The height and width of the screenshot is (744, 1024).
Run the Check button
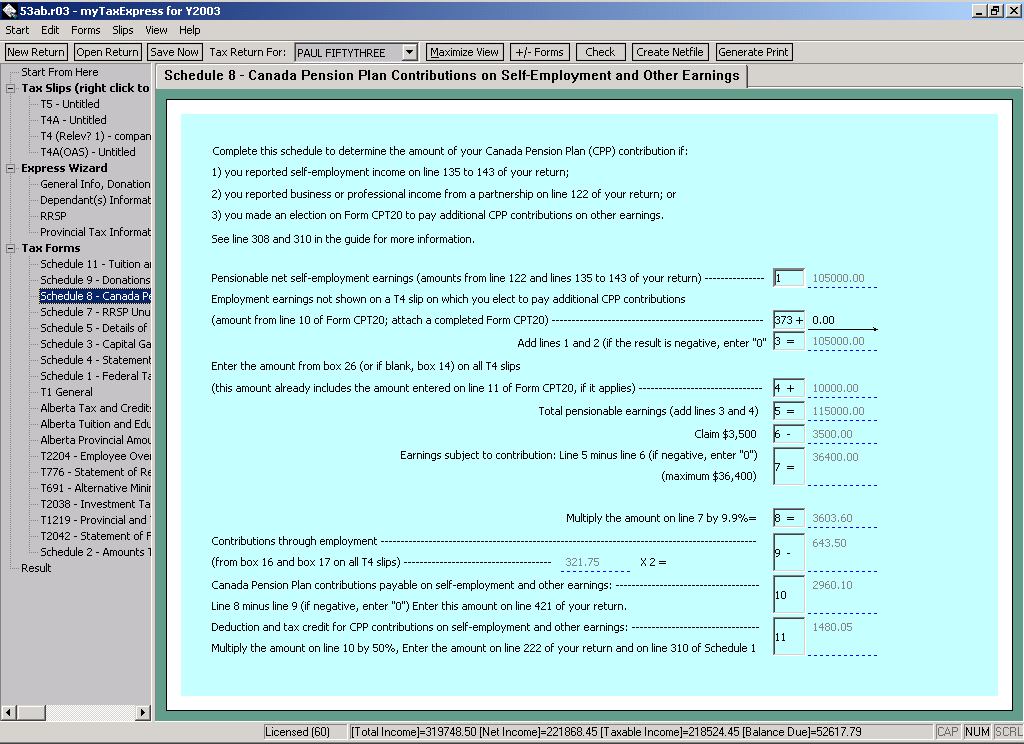(x=600, y=52)
